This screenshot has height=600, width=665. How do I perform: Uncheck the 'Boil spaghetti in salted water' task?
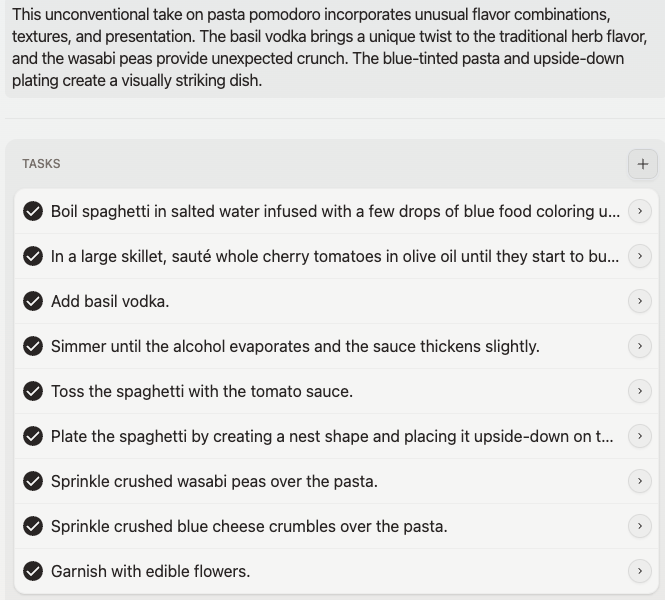tap(33, 211)
